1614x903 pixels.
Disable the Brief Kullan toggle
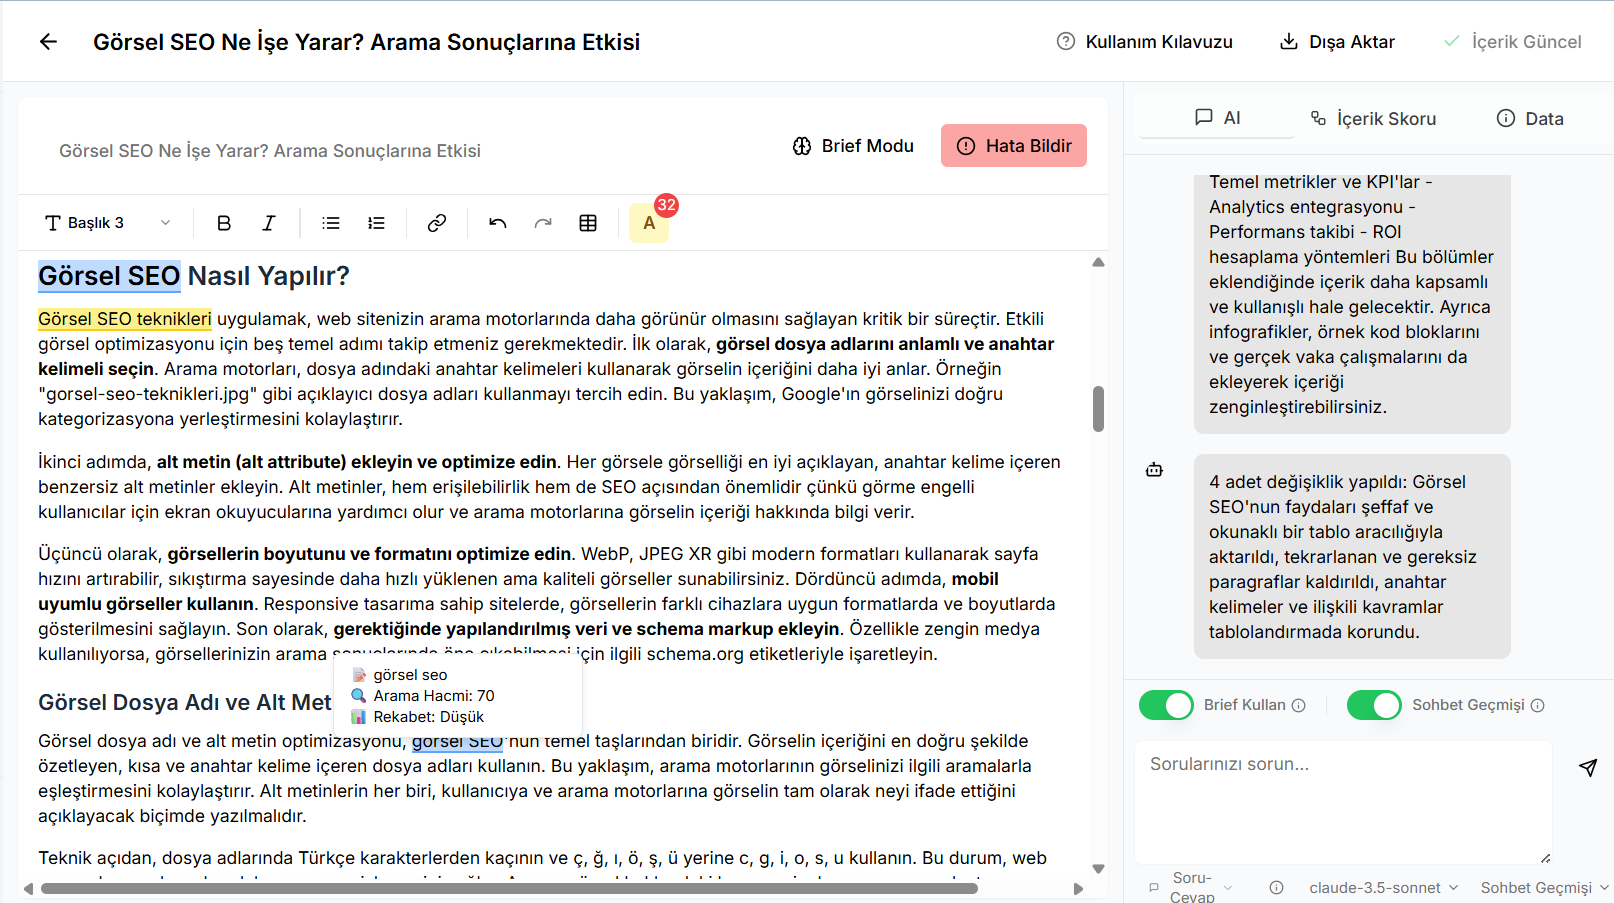1165,705
